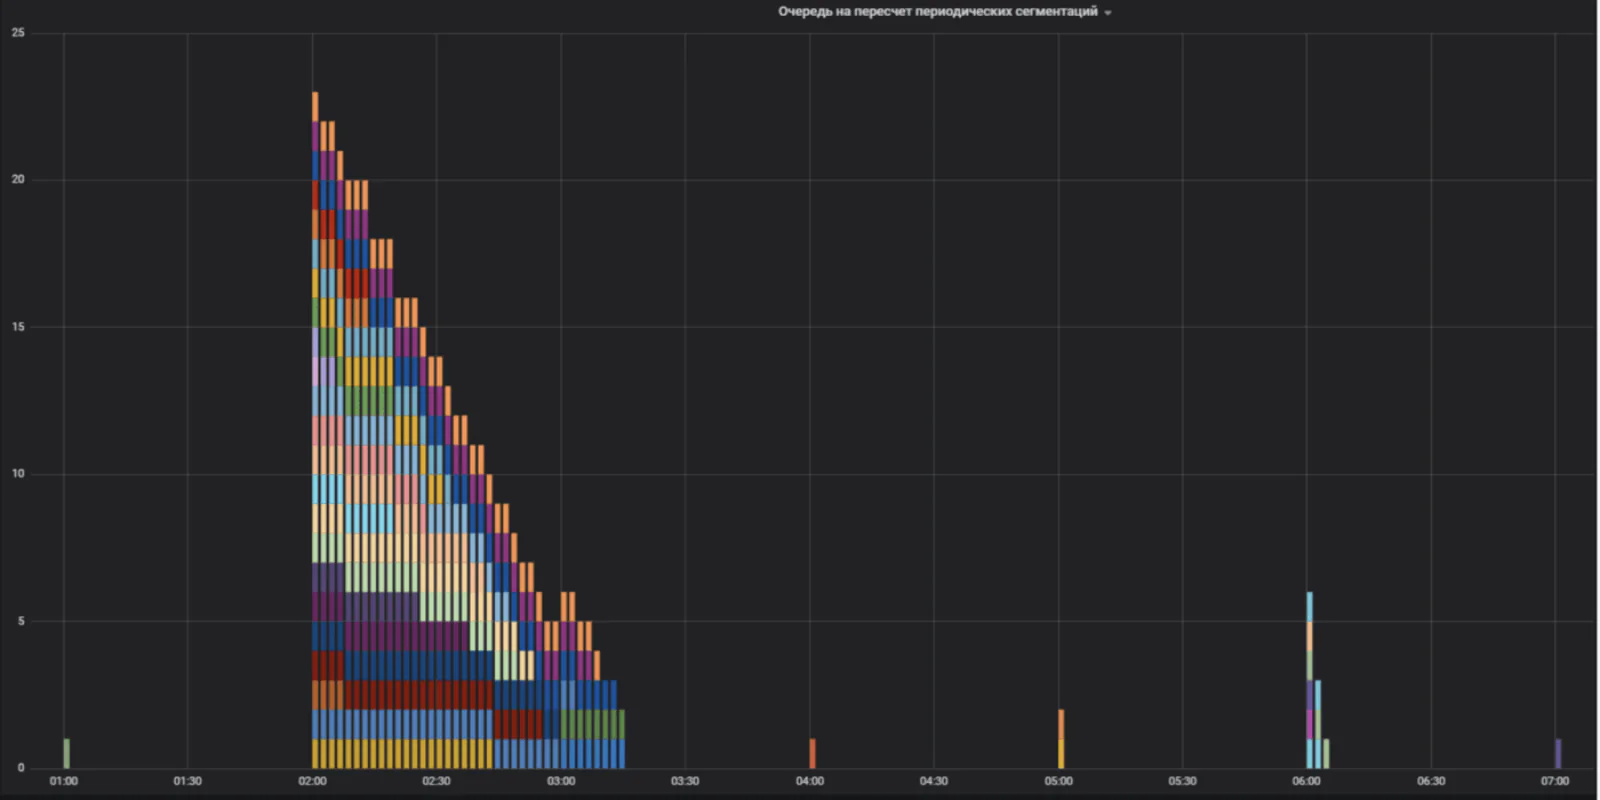
Task: Click the y-axis label 25
Action: click(18, 33)
